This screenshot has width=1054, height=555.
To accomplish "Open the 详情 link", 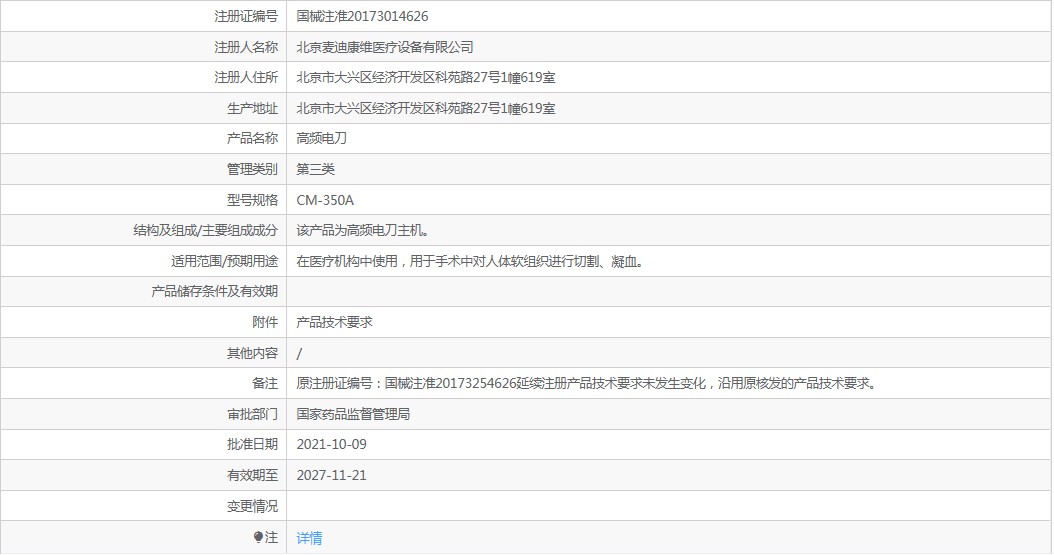I will pyautogui.click(x=309, y=538).
